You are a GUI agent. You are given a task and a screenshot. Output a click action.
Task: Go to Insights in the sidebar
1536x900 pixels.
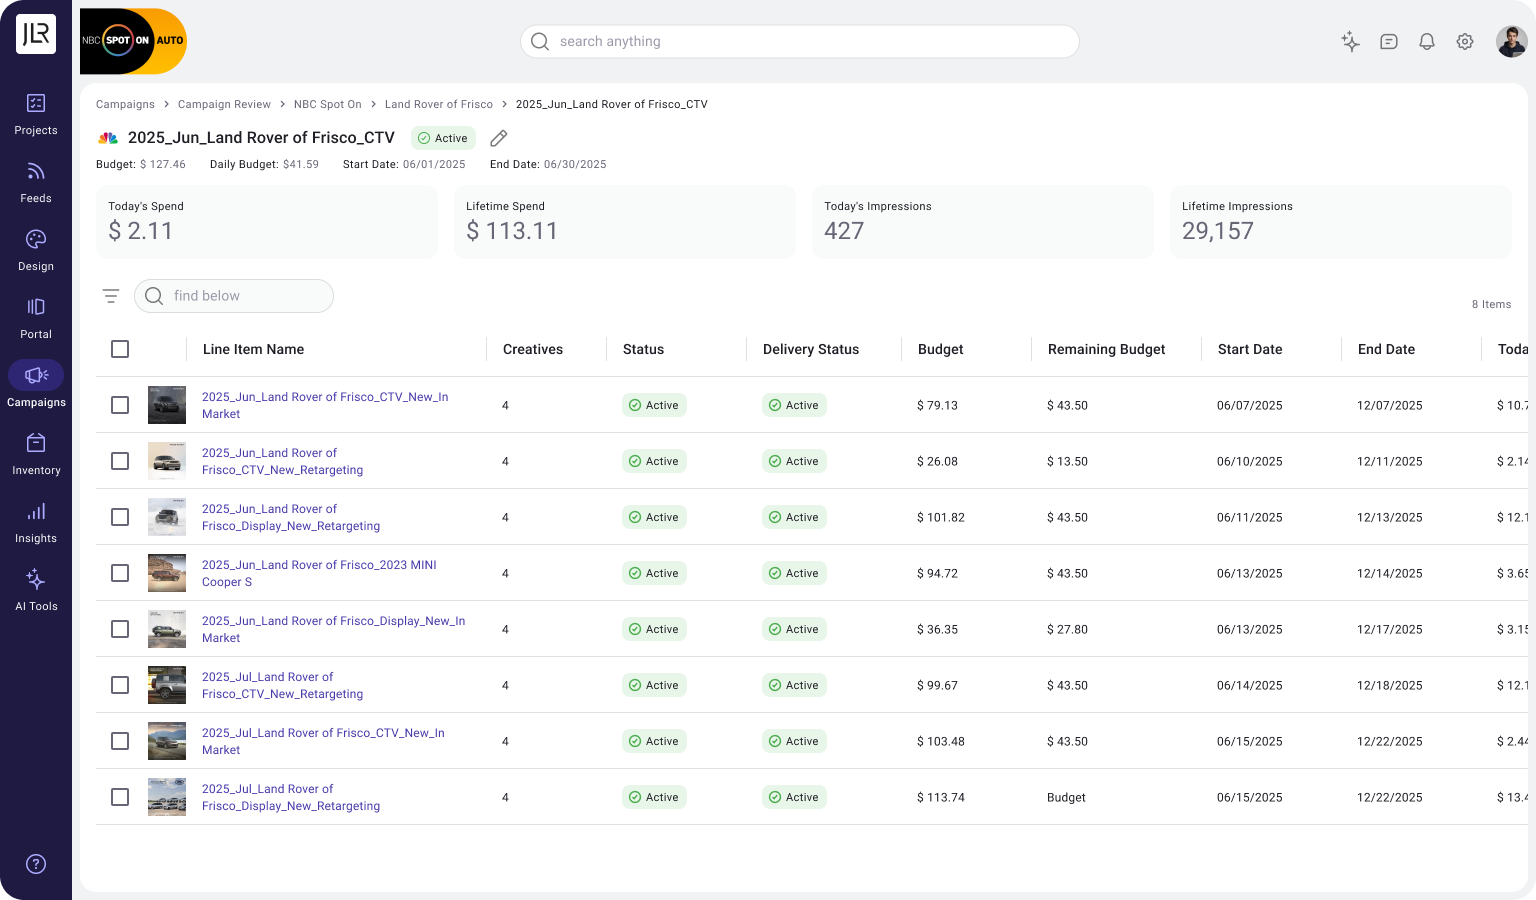point(36,522)
